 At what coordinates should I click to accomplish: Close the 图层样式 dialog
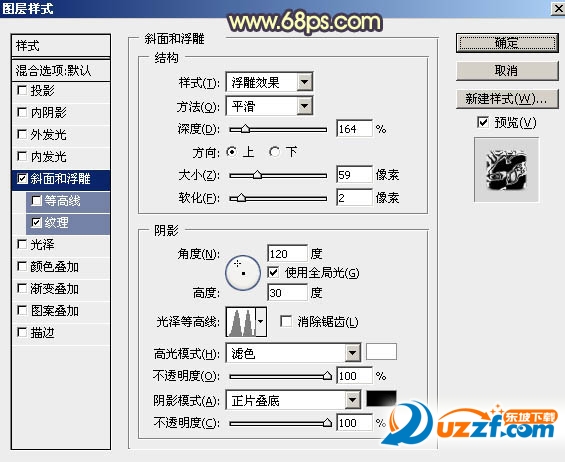pos(559,8)
